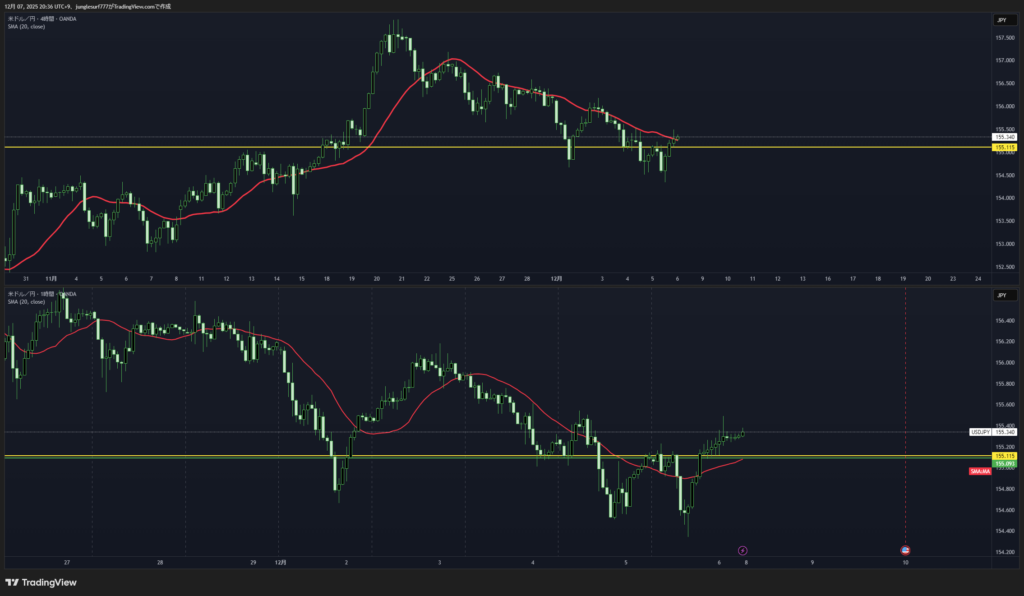This screenshot has width=1024, height=596.
Task: Select the SMA (20, close) legend in upper chart
Action: 27,27
